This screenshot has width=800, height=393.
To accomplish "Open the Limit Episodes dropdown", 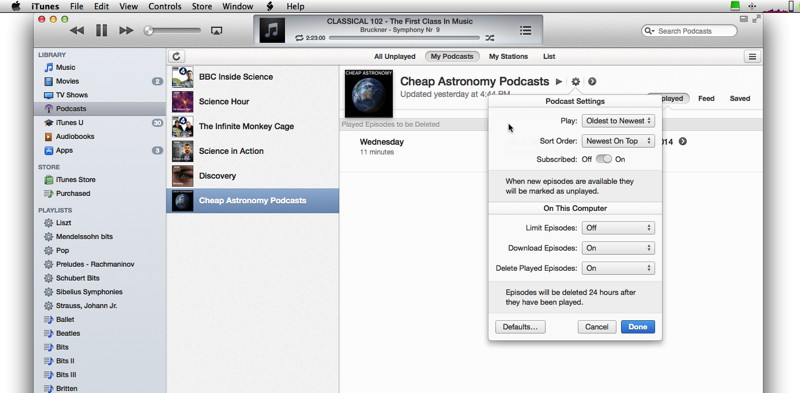I will pos(618,228).
